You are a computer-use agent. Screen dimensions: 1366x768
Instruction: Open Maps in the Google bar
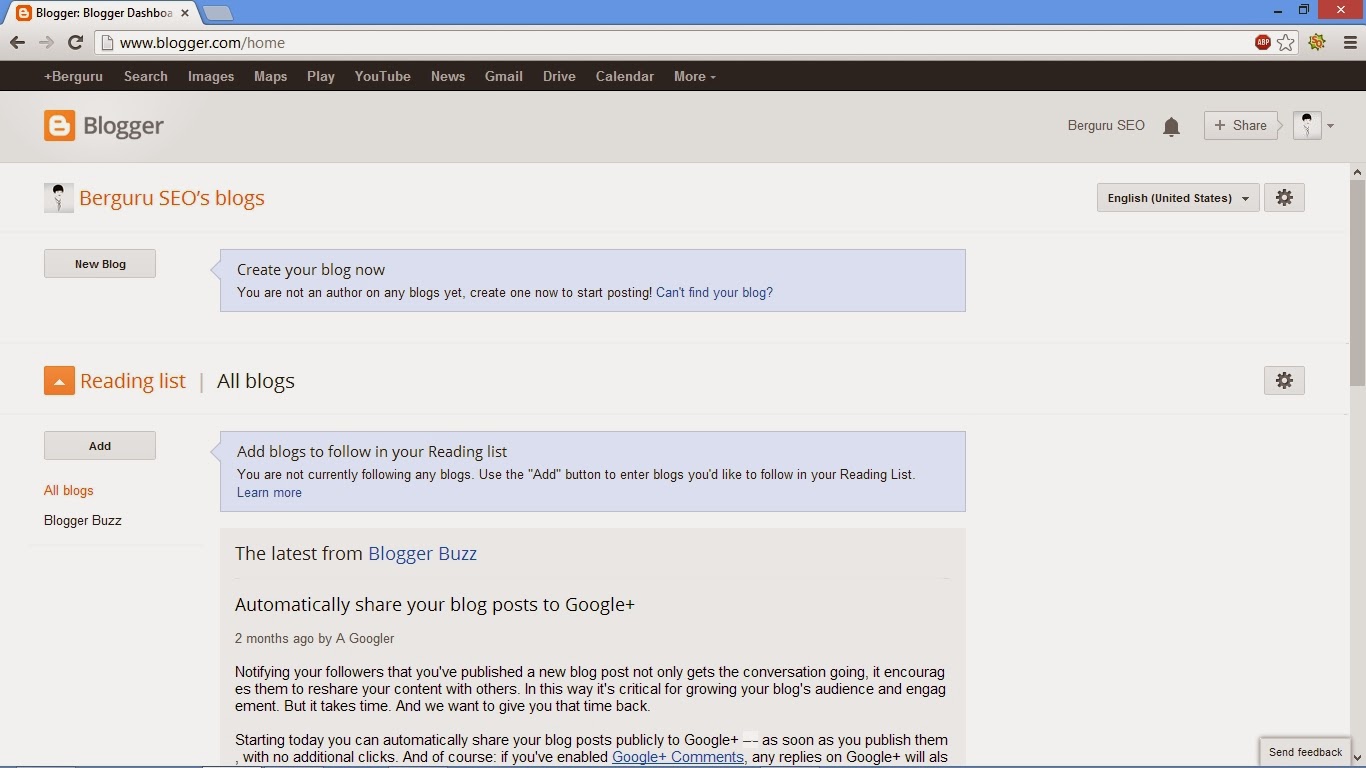coord(270,76)
